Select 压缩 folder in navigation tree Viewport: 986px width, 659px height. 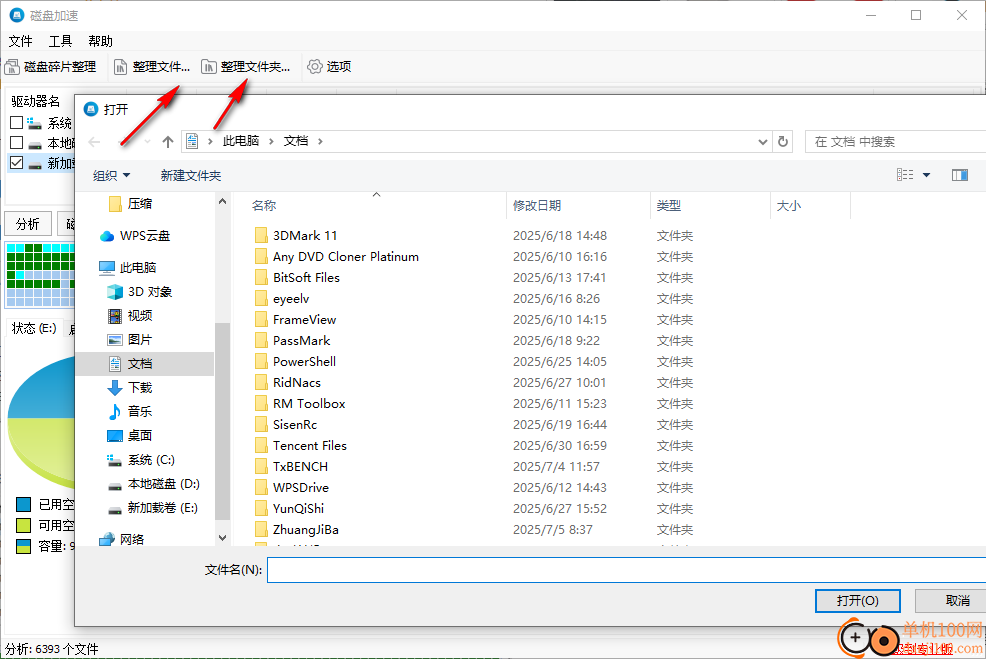pyautogui.click(x=140, y=204)
